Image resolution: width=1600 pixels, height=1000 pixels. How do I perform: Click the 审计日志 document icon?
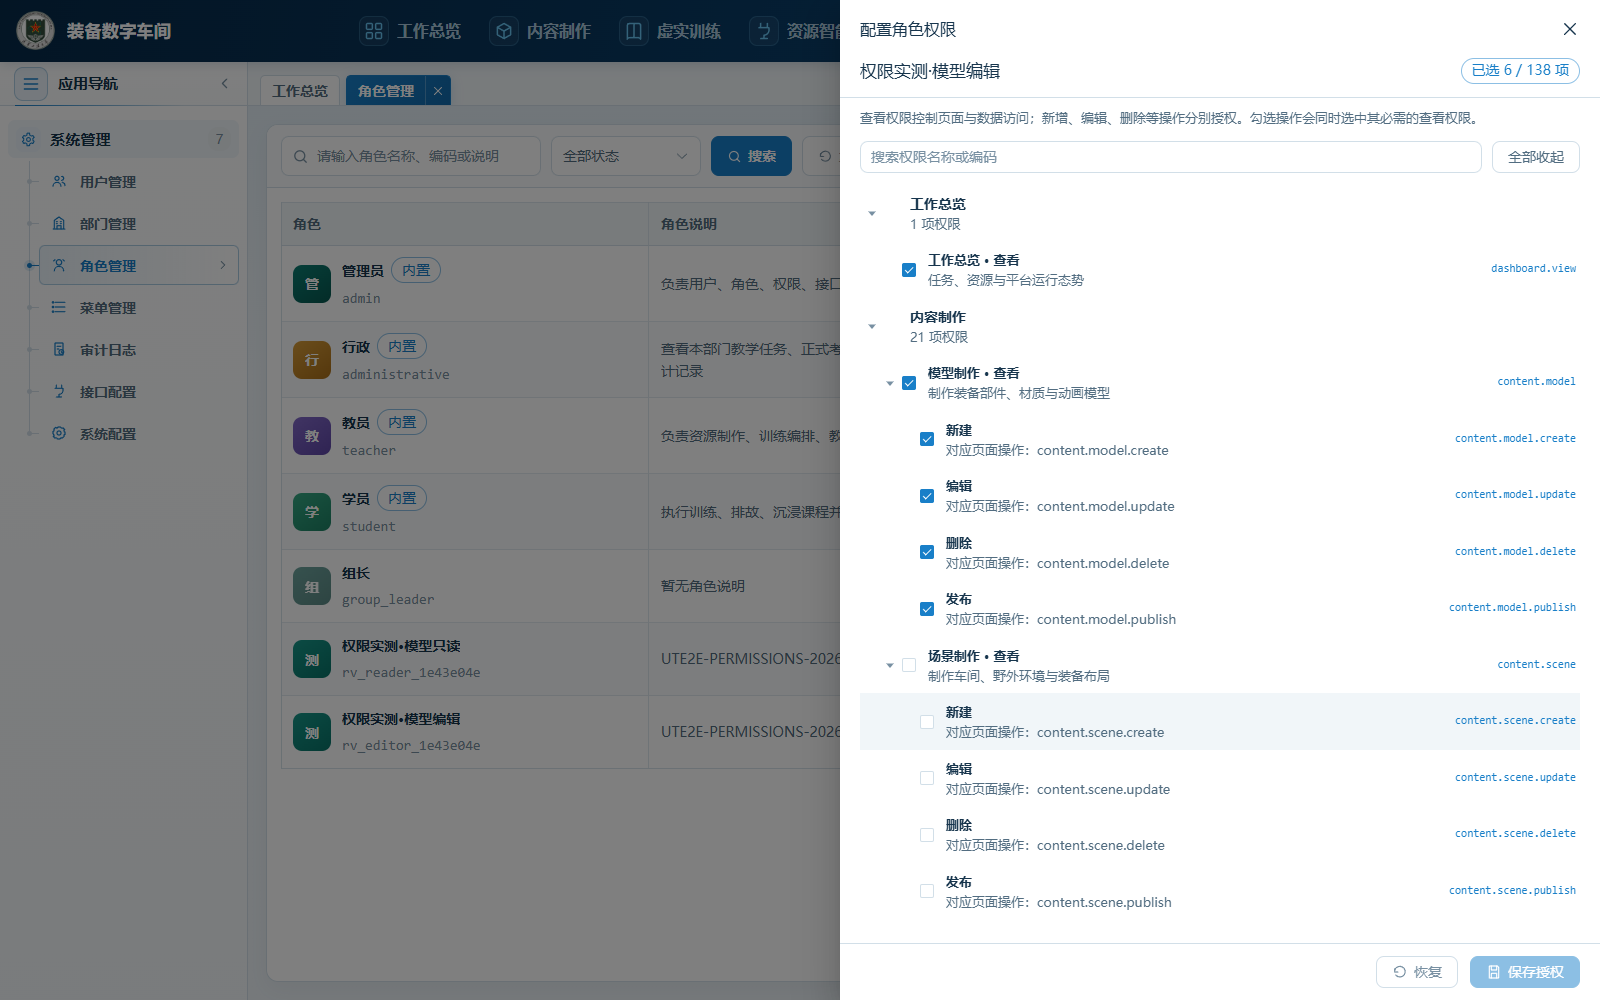[x=59, y=349]
